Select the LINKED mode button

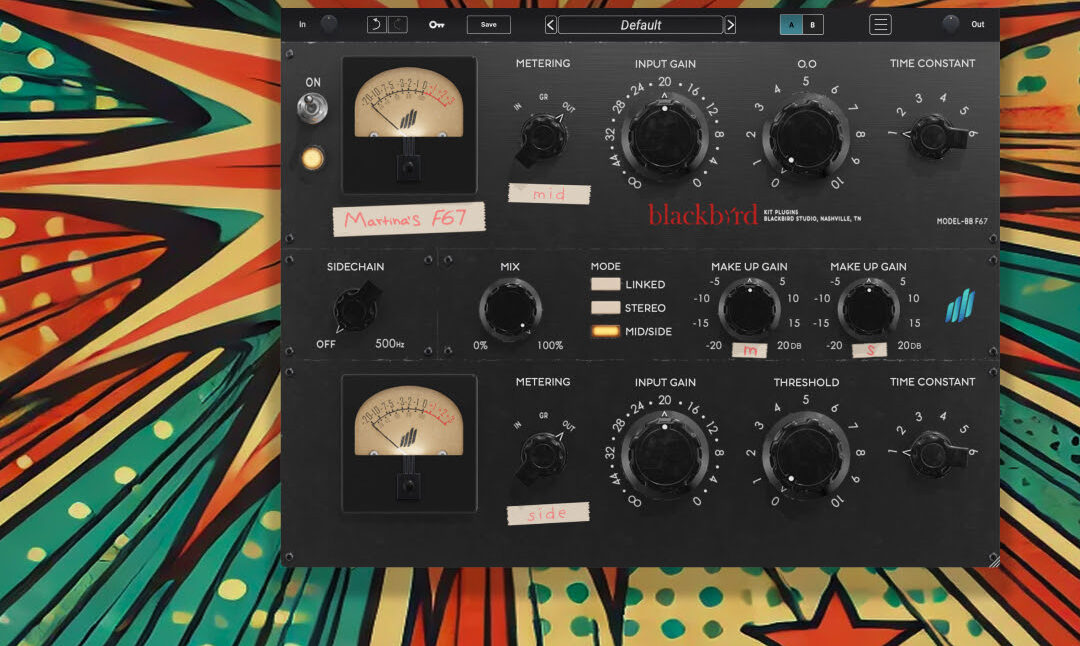[x=605, y=284]
